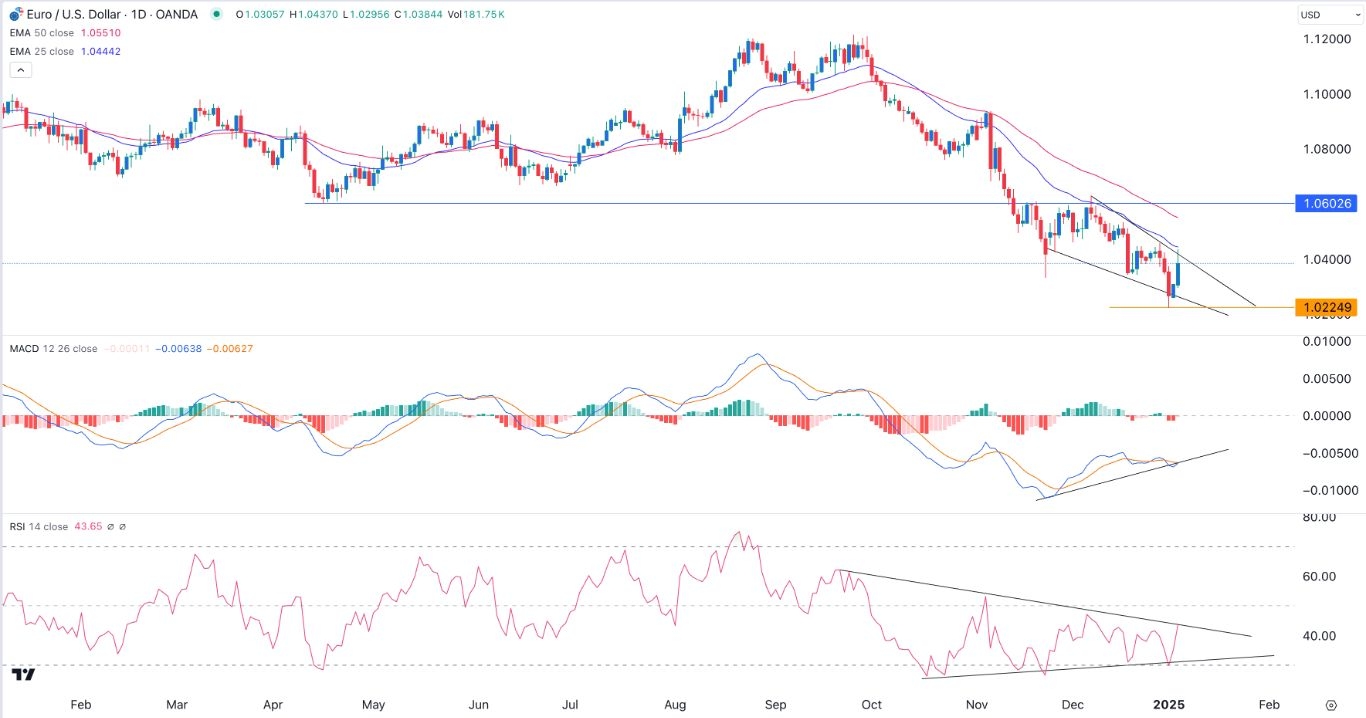Select the Euro / U.S. Dollar symbol title
The width and height of the screenshot is (1366, 718).
(72, 15)
